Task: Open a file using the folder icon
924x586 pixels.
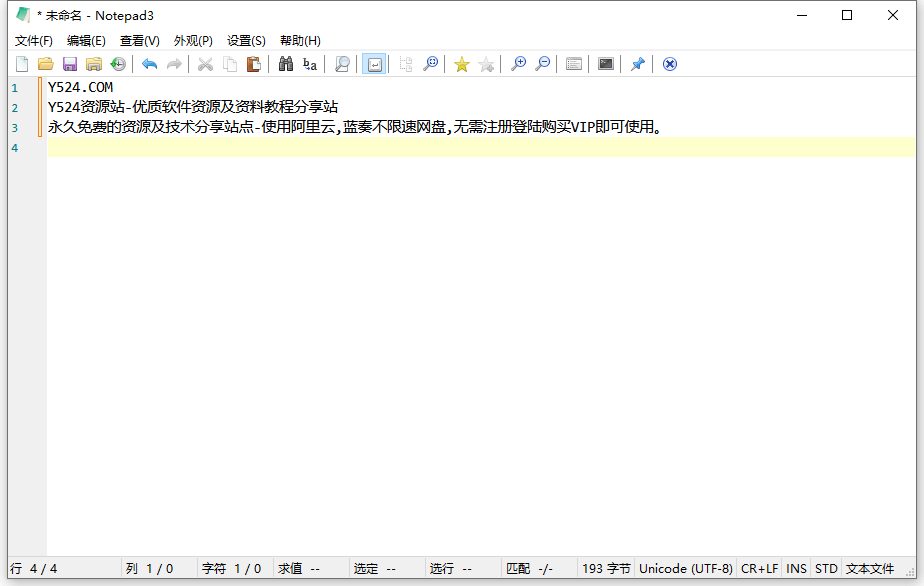Action: (45, 64)
